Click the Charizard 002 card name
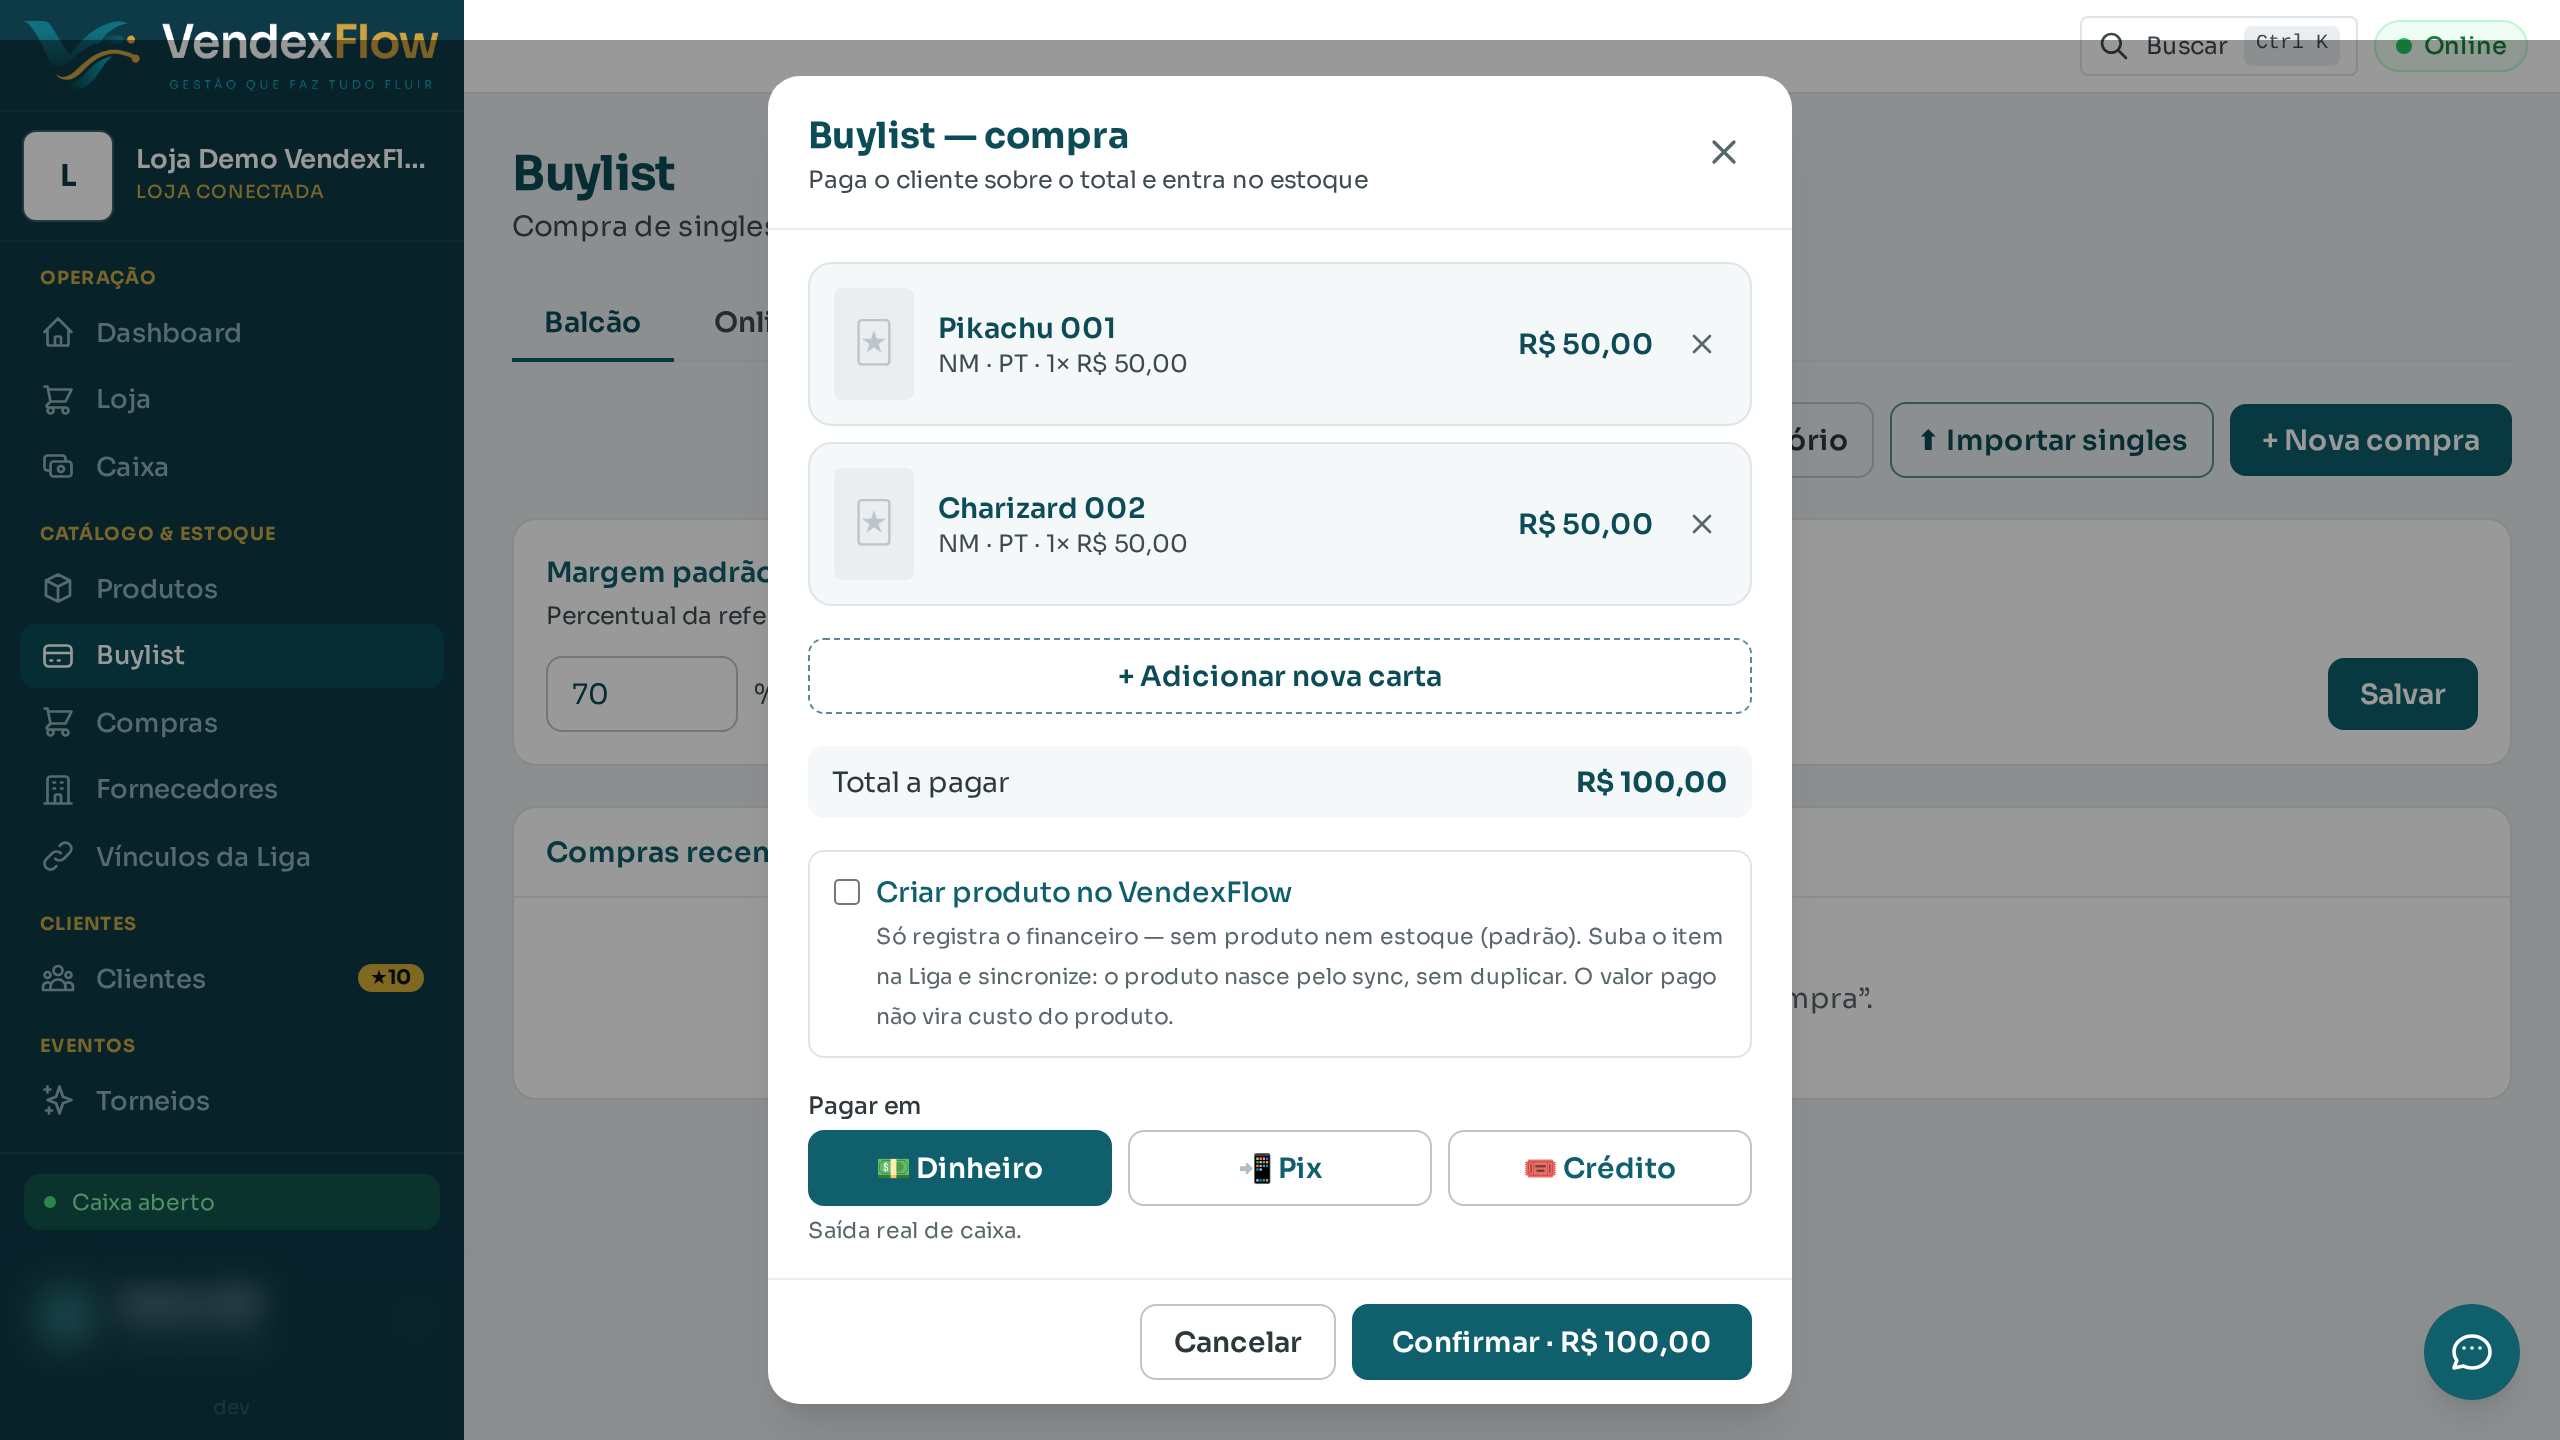The width and height of the screenshot is (2560, 1440). click(x=1041, y=508)
